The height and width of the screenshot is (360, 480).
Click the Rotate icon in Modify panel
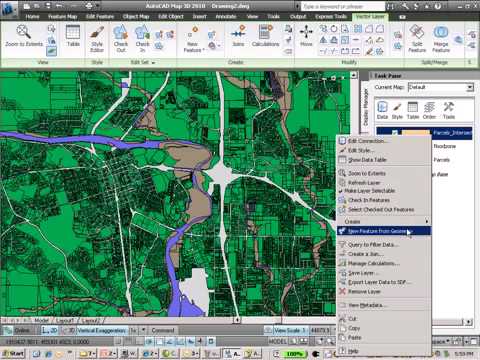pyautogui.click(x=334, y=29)
